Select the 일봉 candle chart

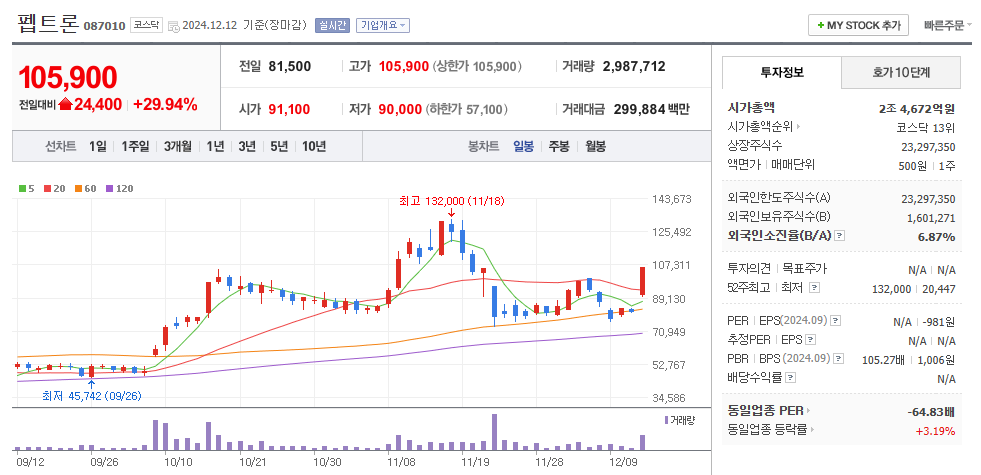[x=524, y=146]
